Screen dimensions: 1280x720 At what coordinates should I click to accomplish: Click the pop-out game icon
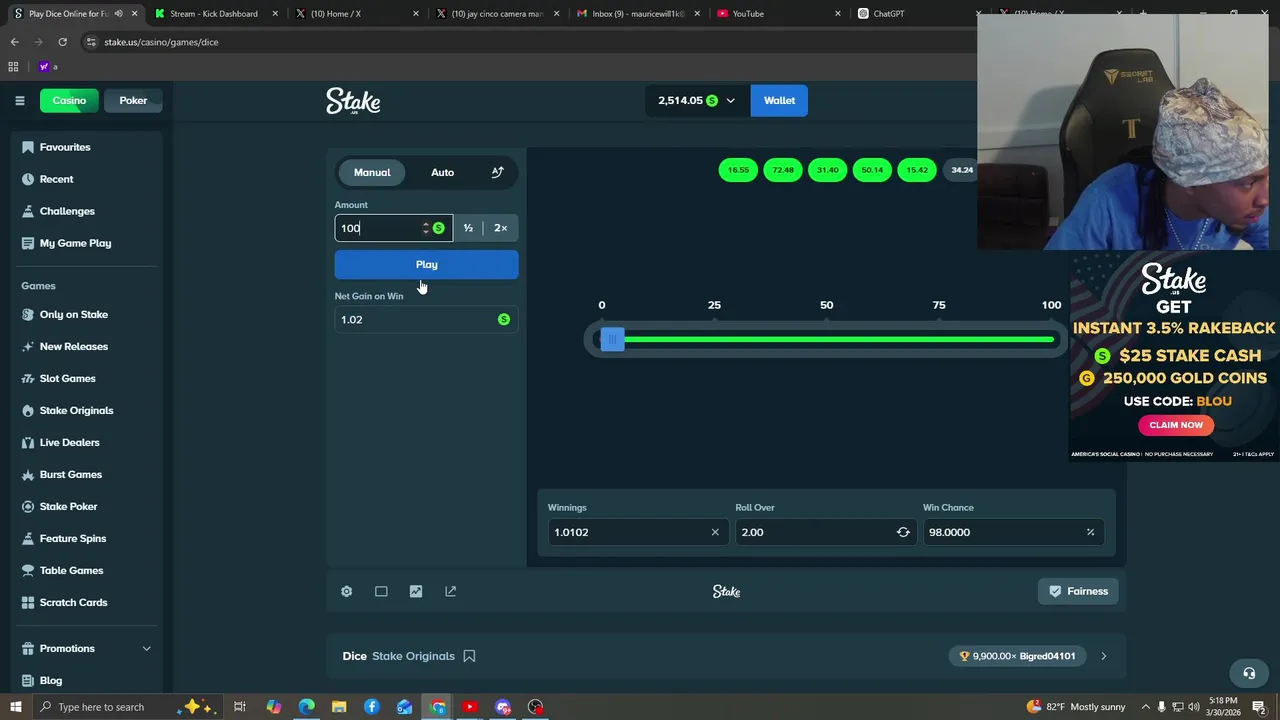(x=450, y=591)
